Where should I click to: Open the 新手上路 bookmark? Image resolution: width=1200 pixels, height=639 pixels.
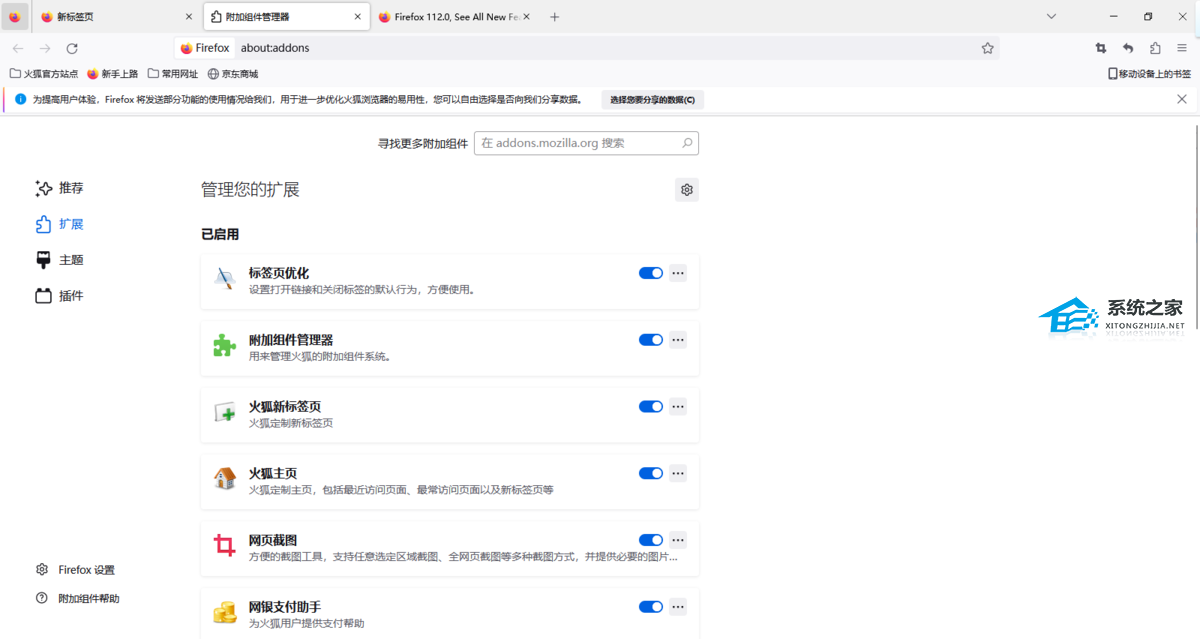tap(112, 74)
